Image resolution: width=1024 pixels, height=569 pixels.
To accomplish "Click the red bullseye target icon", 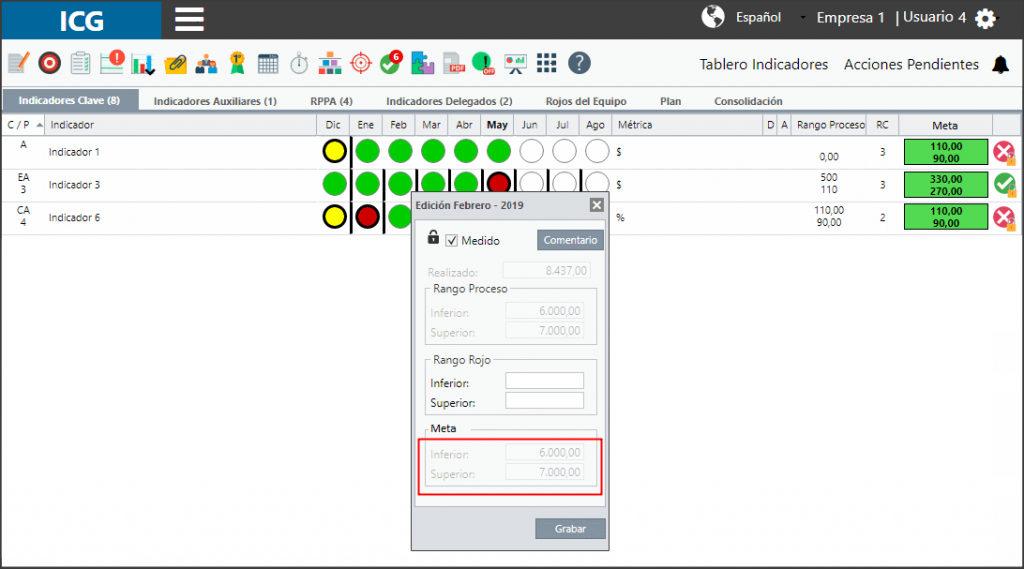I will click(x=50, y=63).
